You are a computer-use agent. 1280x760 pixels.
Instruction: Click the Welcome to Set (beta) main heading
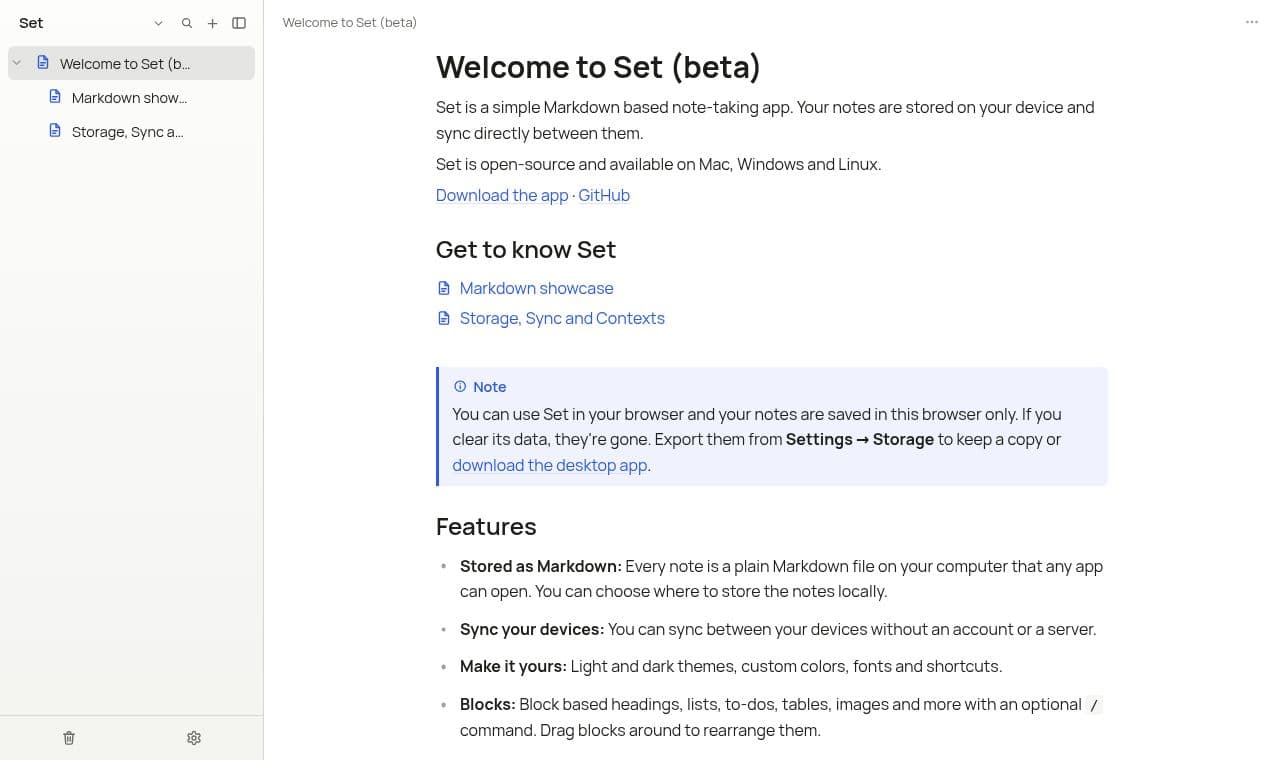pos(598,67)
